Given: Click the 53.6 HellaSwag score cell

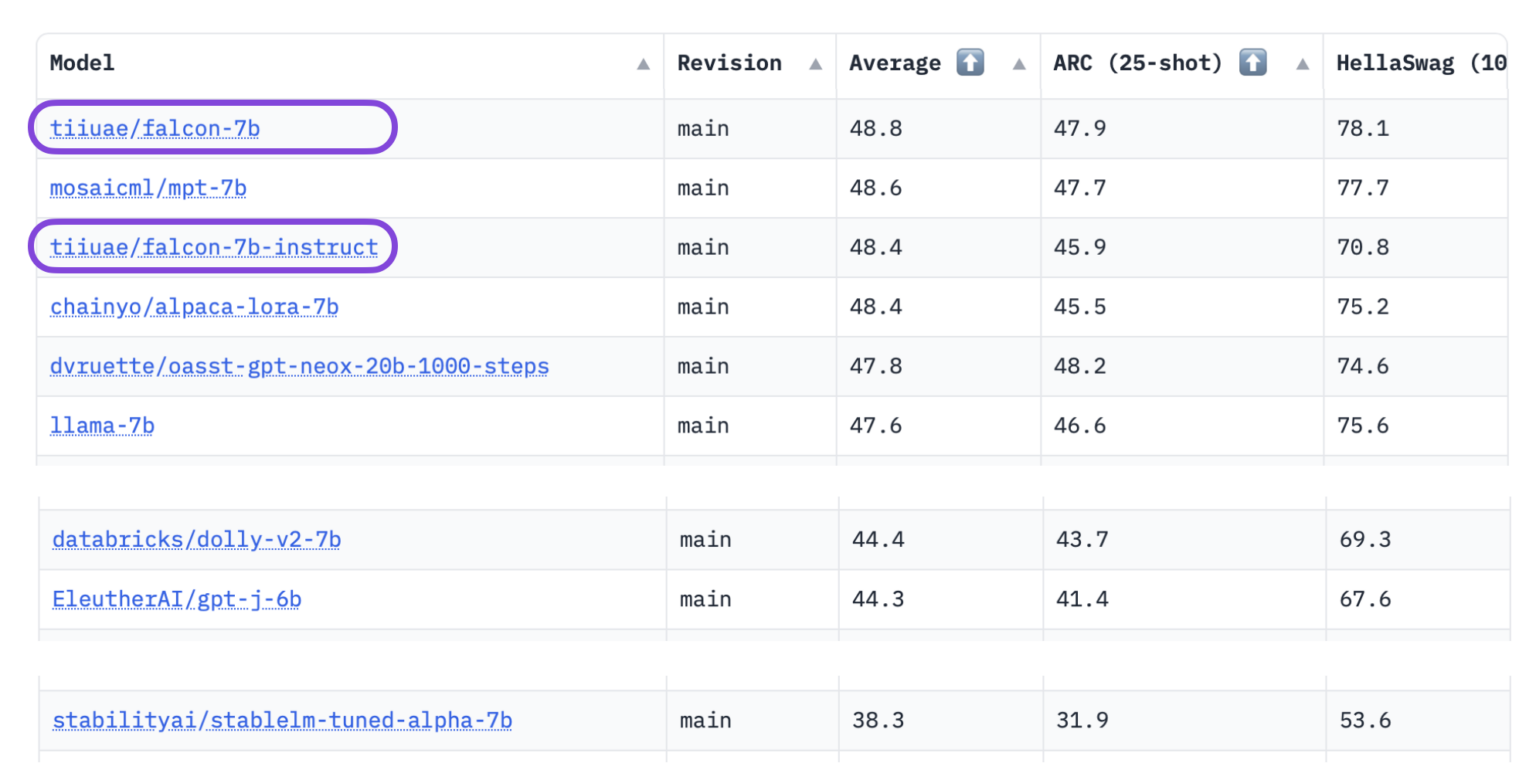Looking at the screenshot, I should click(x=1365, y=720).
